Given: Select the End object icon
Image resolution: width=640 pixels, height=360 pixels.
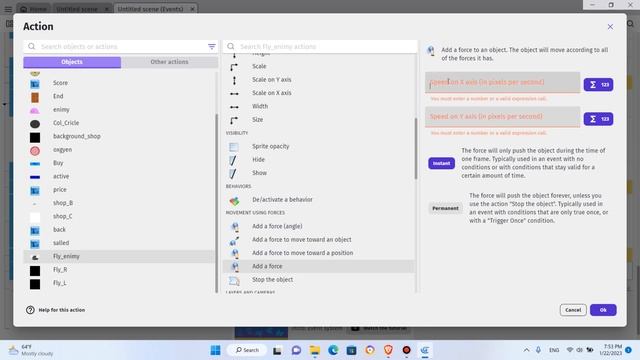Looking at the screenshot, I should [x=35, y=97].
